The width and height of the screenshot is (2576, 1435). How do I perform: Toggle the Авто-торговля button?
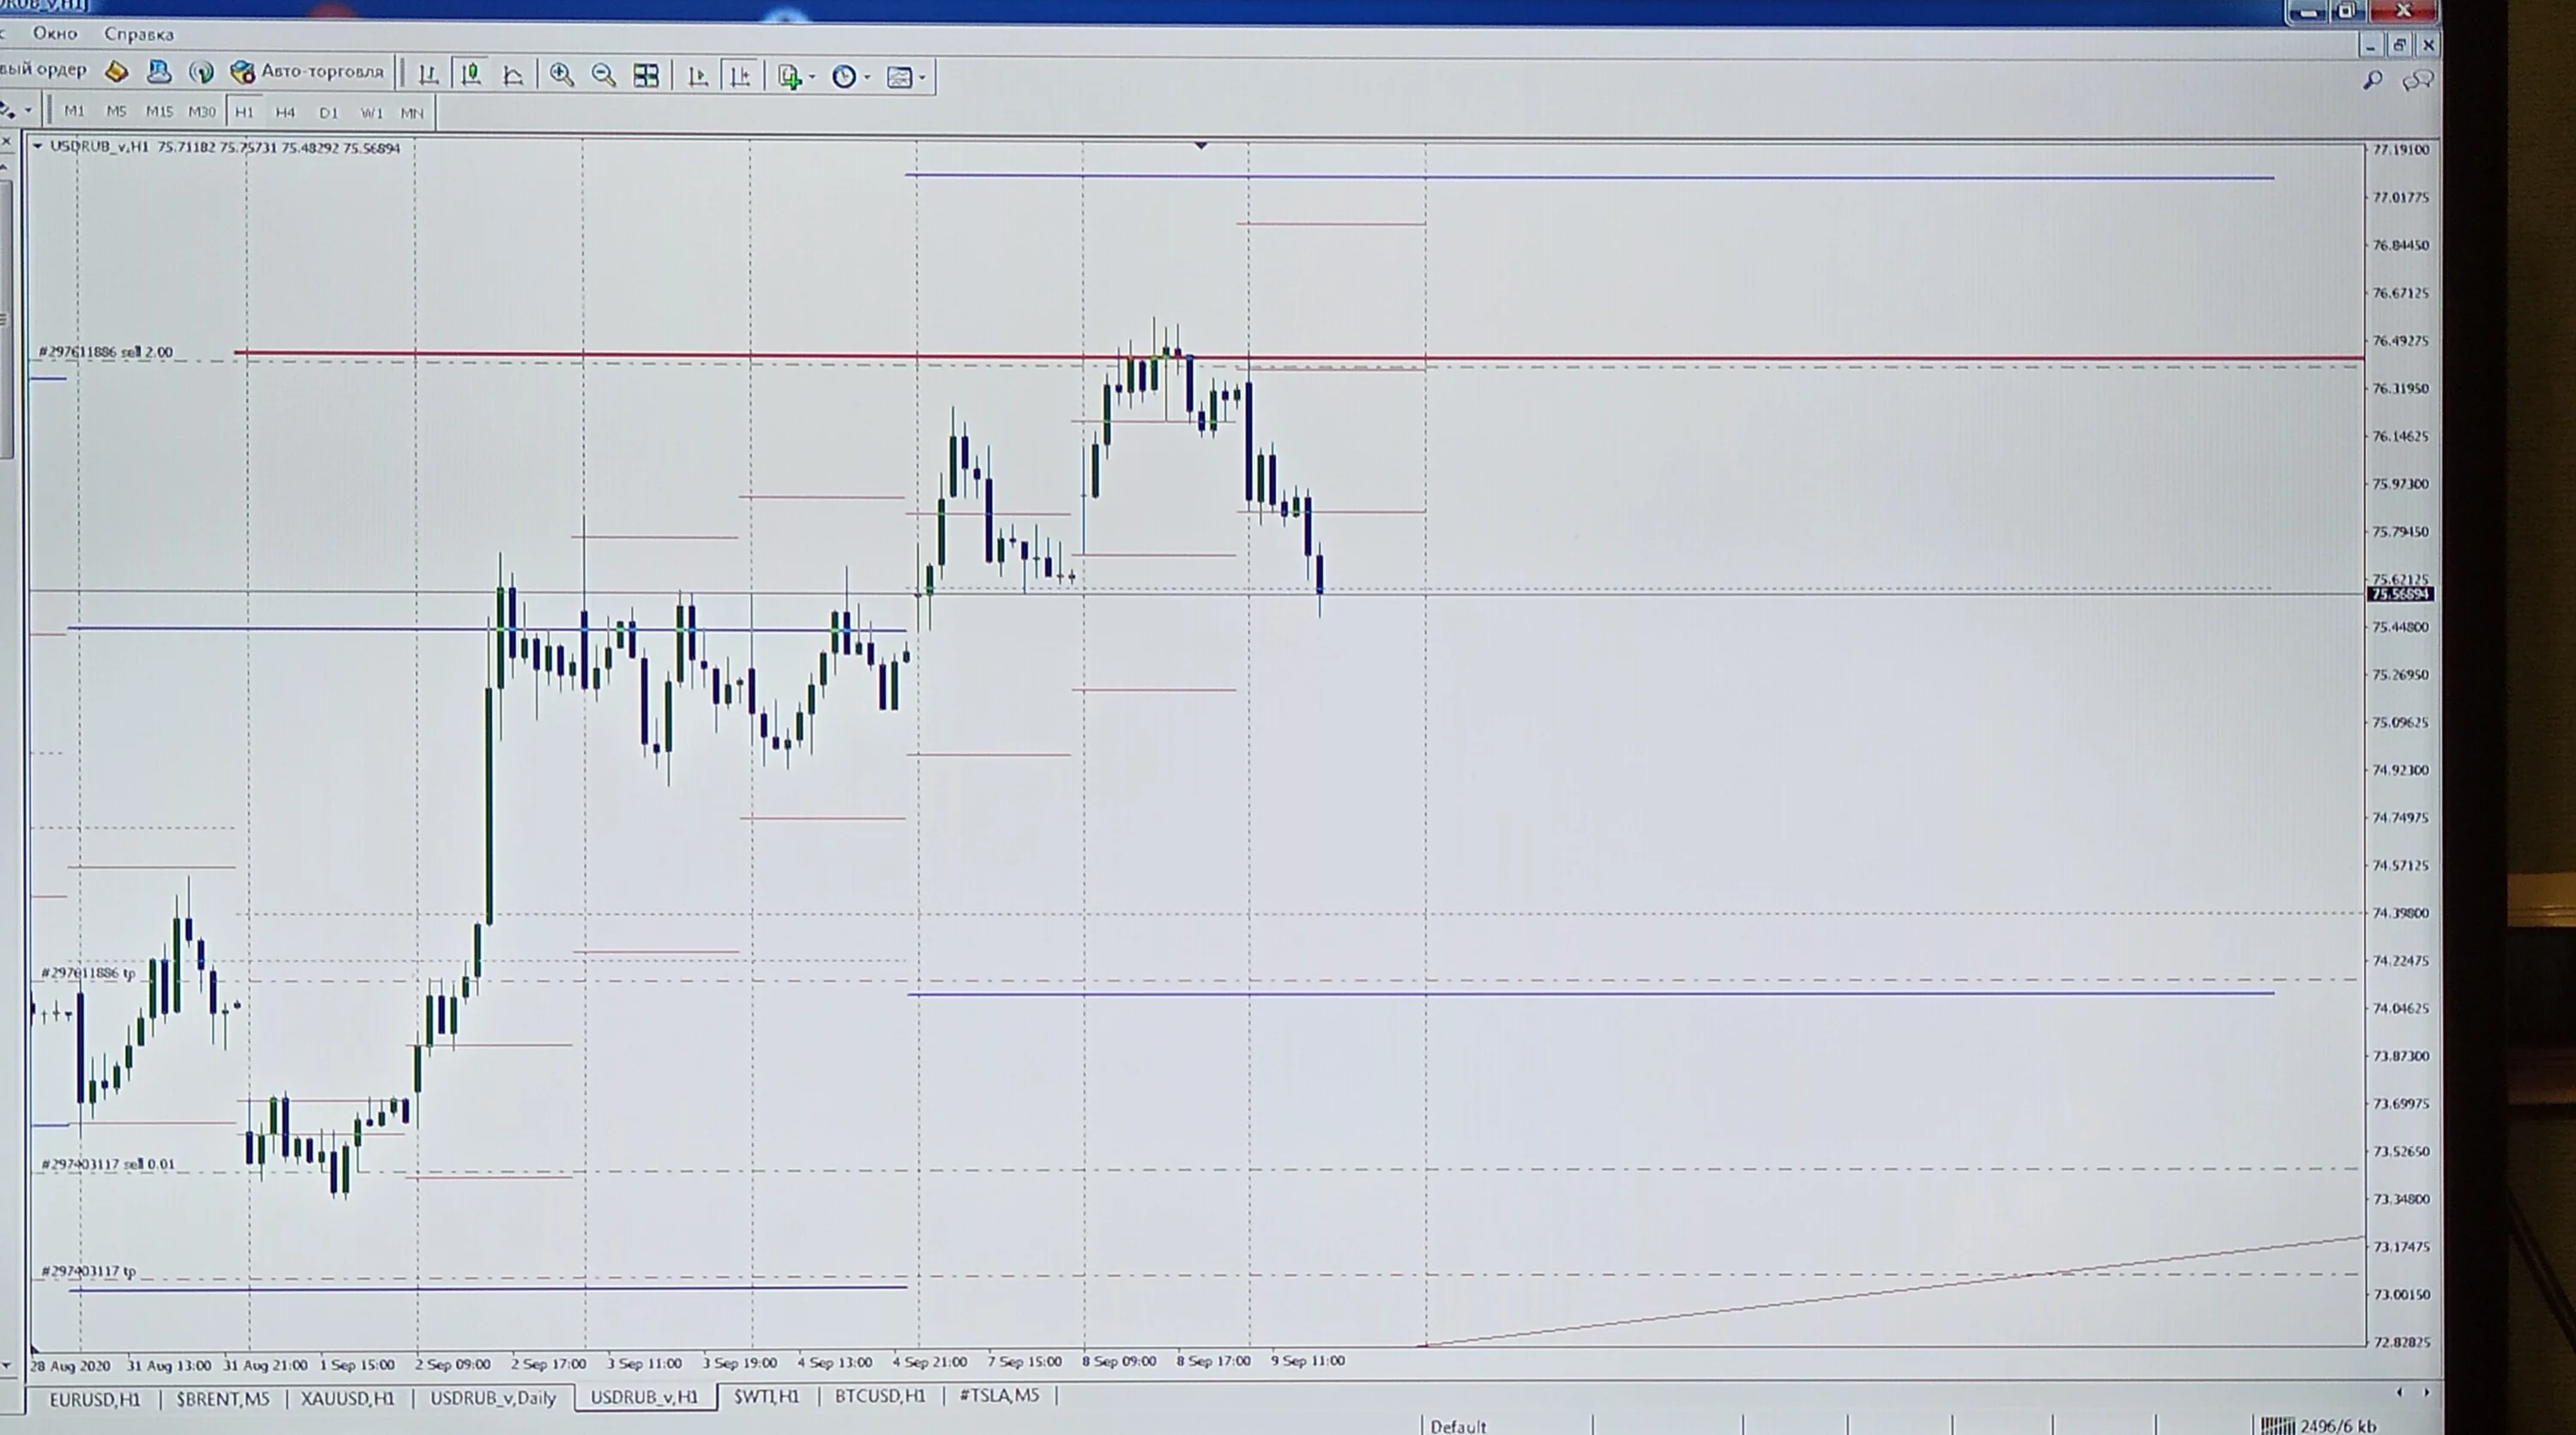tap(307, 72)
